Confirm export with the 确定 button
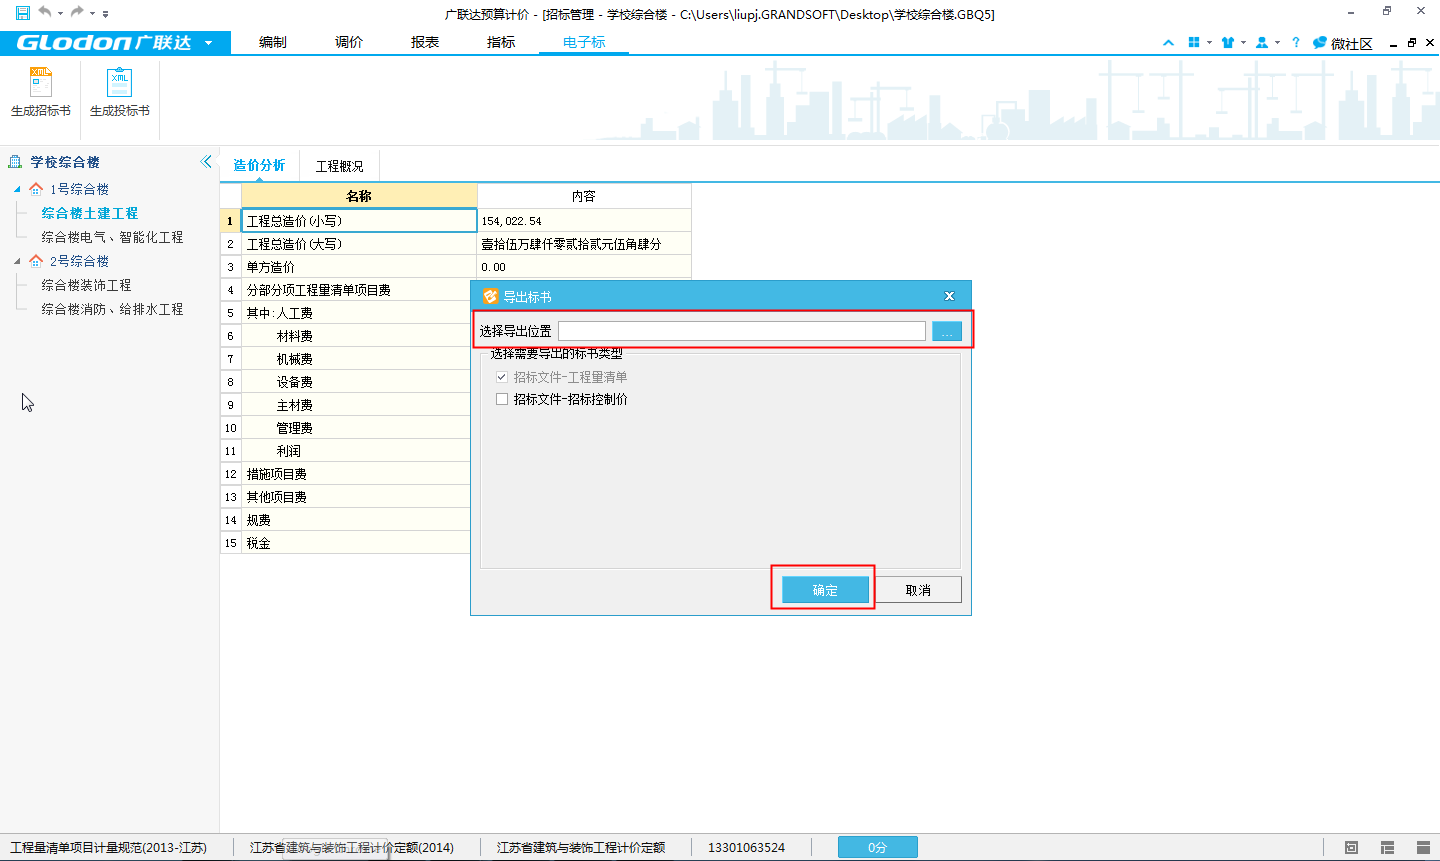The height and width of the screenshot is (861, 1440). click(825, 590)
